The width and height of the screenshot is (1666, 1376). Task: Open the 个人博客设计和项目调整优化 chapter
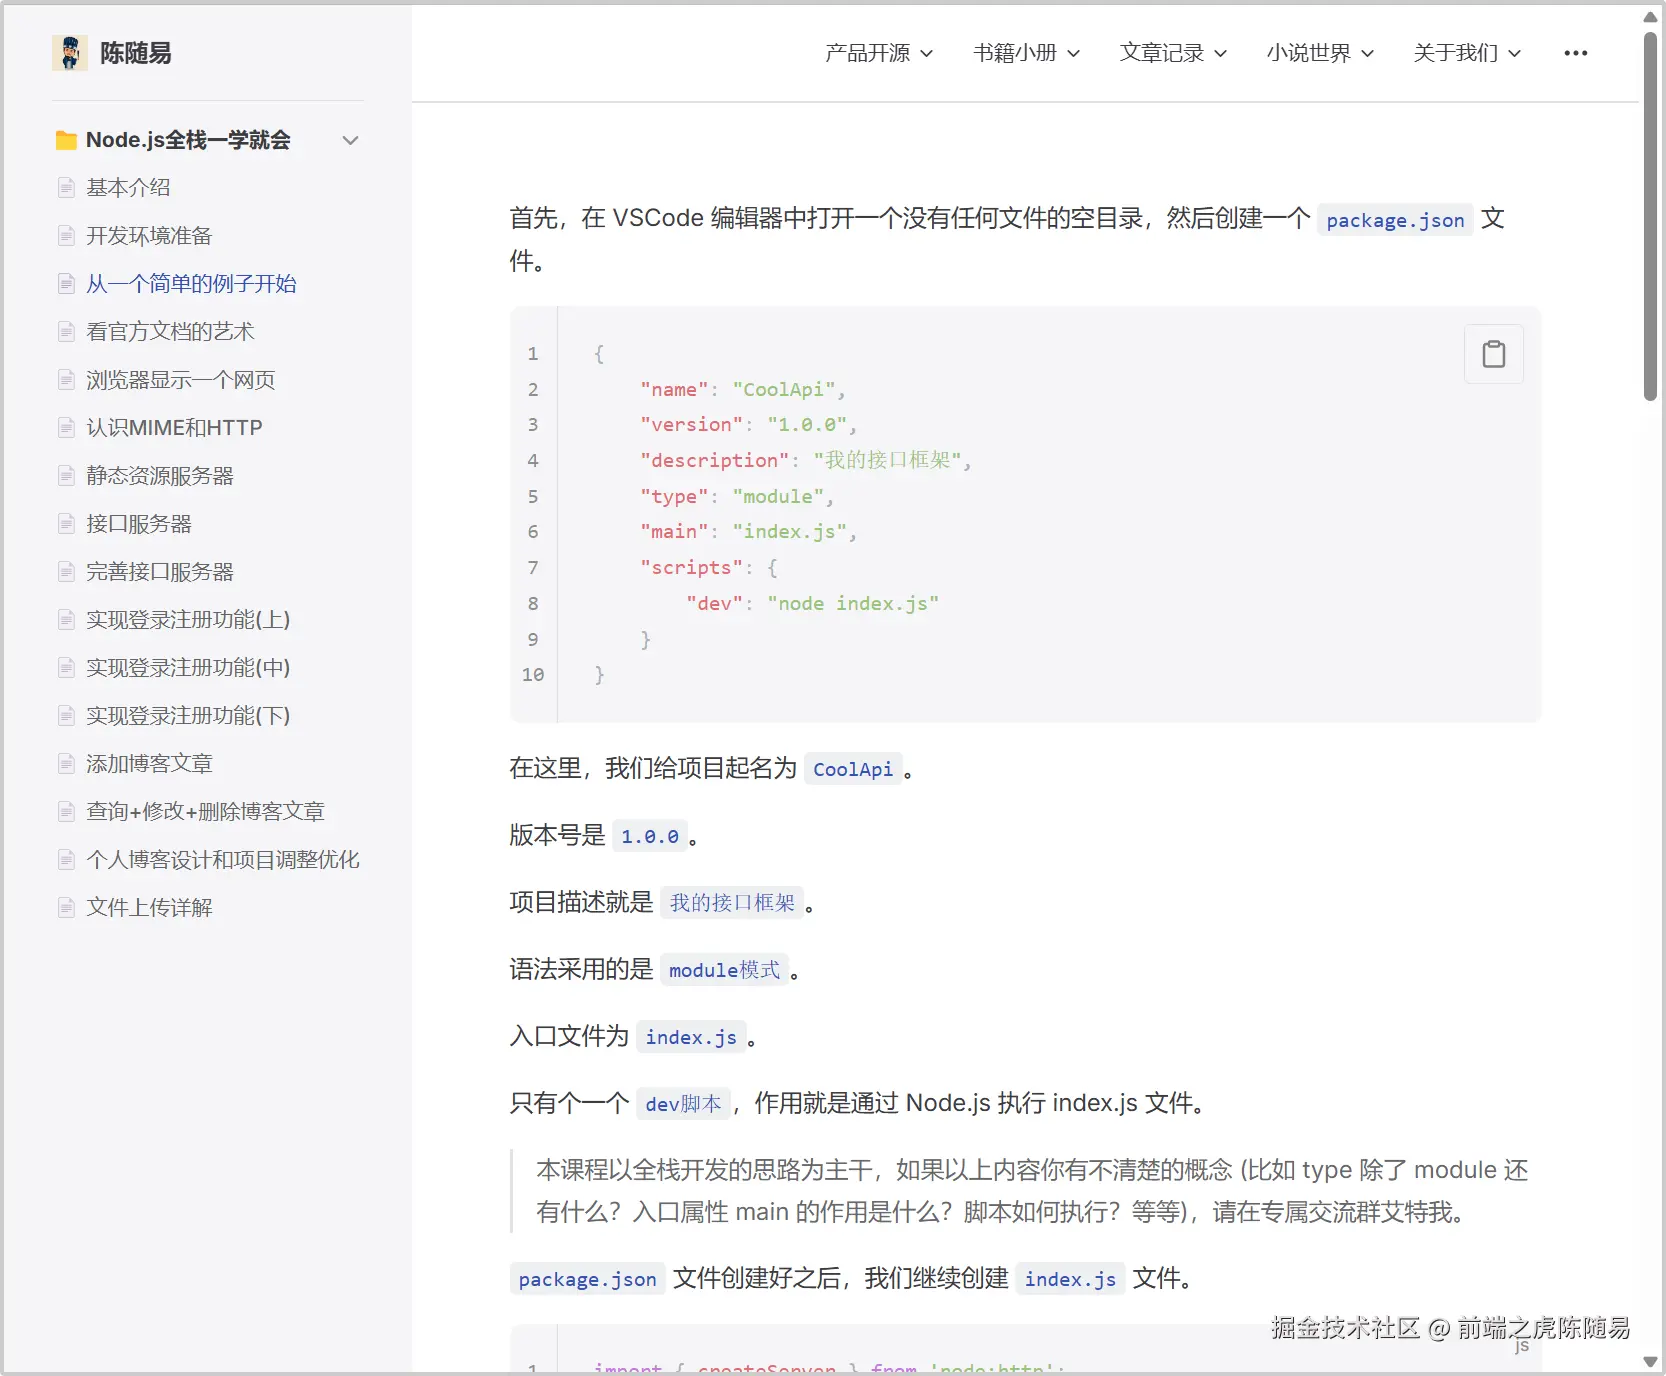pyautogui.click(x=223, y=860)
